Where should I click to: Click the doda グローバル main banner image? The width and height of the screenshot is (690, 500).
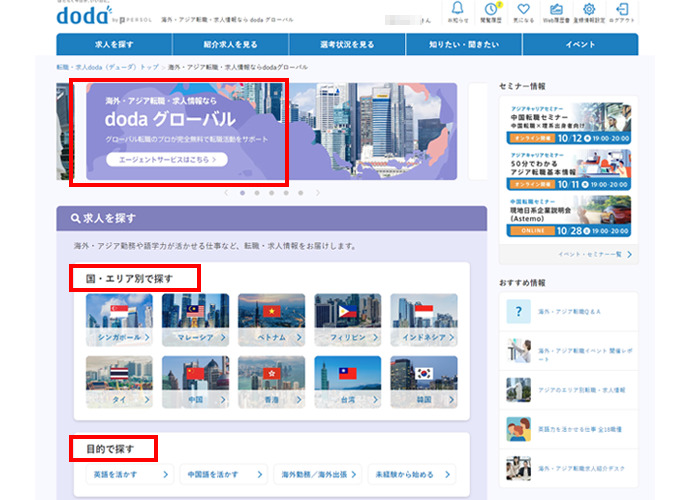tap(272, 131)
